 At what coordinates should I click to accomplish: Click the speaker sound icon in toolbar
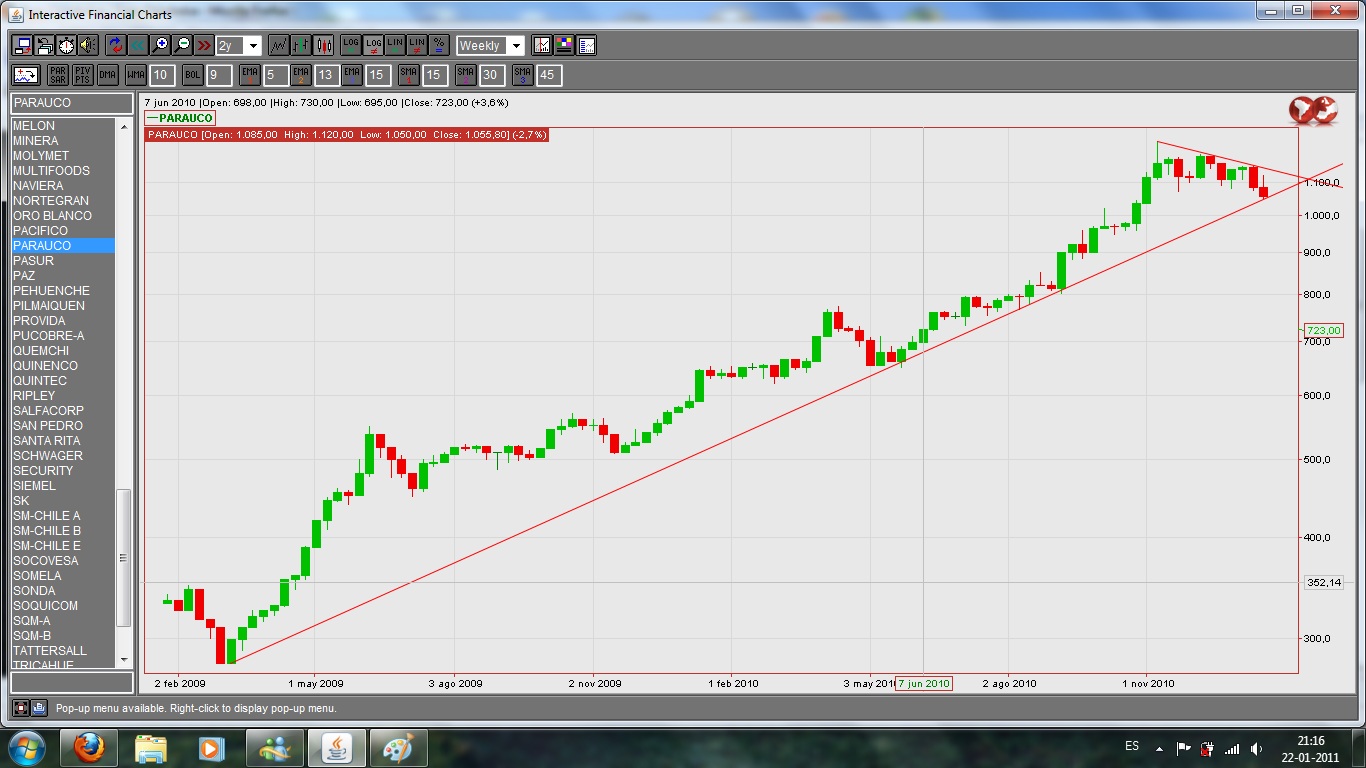coord(88,45)
